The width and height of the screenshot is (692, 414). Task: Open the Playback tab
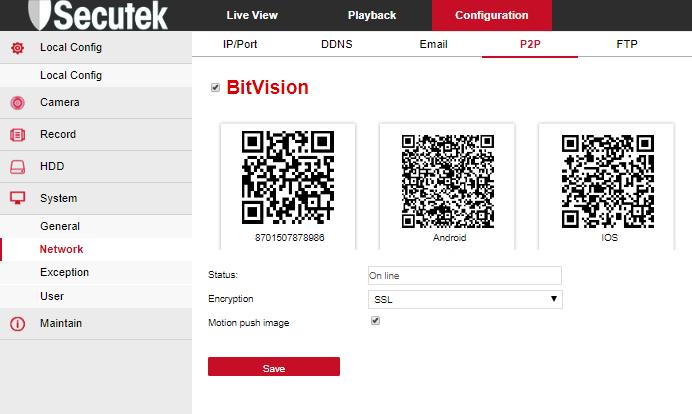point(372,15)
